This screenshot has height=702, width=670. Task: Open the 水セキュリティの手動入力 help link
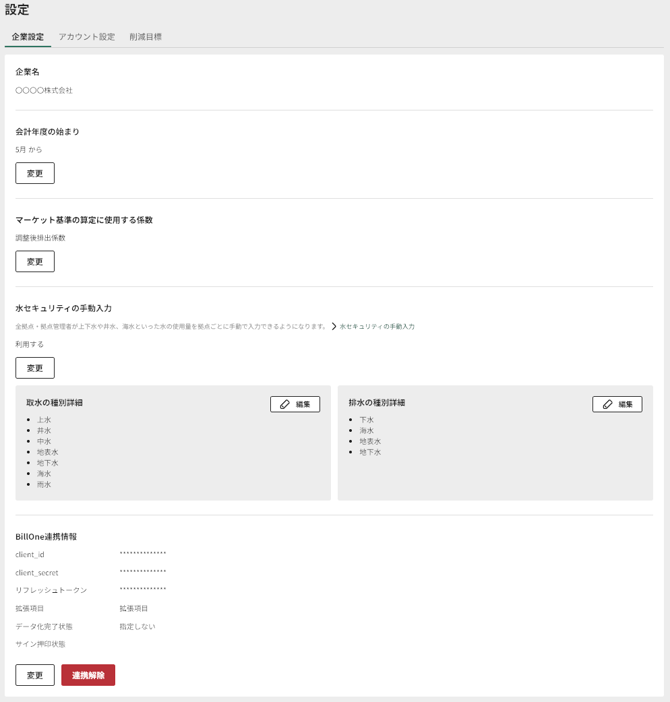click(x=377, y=326)
